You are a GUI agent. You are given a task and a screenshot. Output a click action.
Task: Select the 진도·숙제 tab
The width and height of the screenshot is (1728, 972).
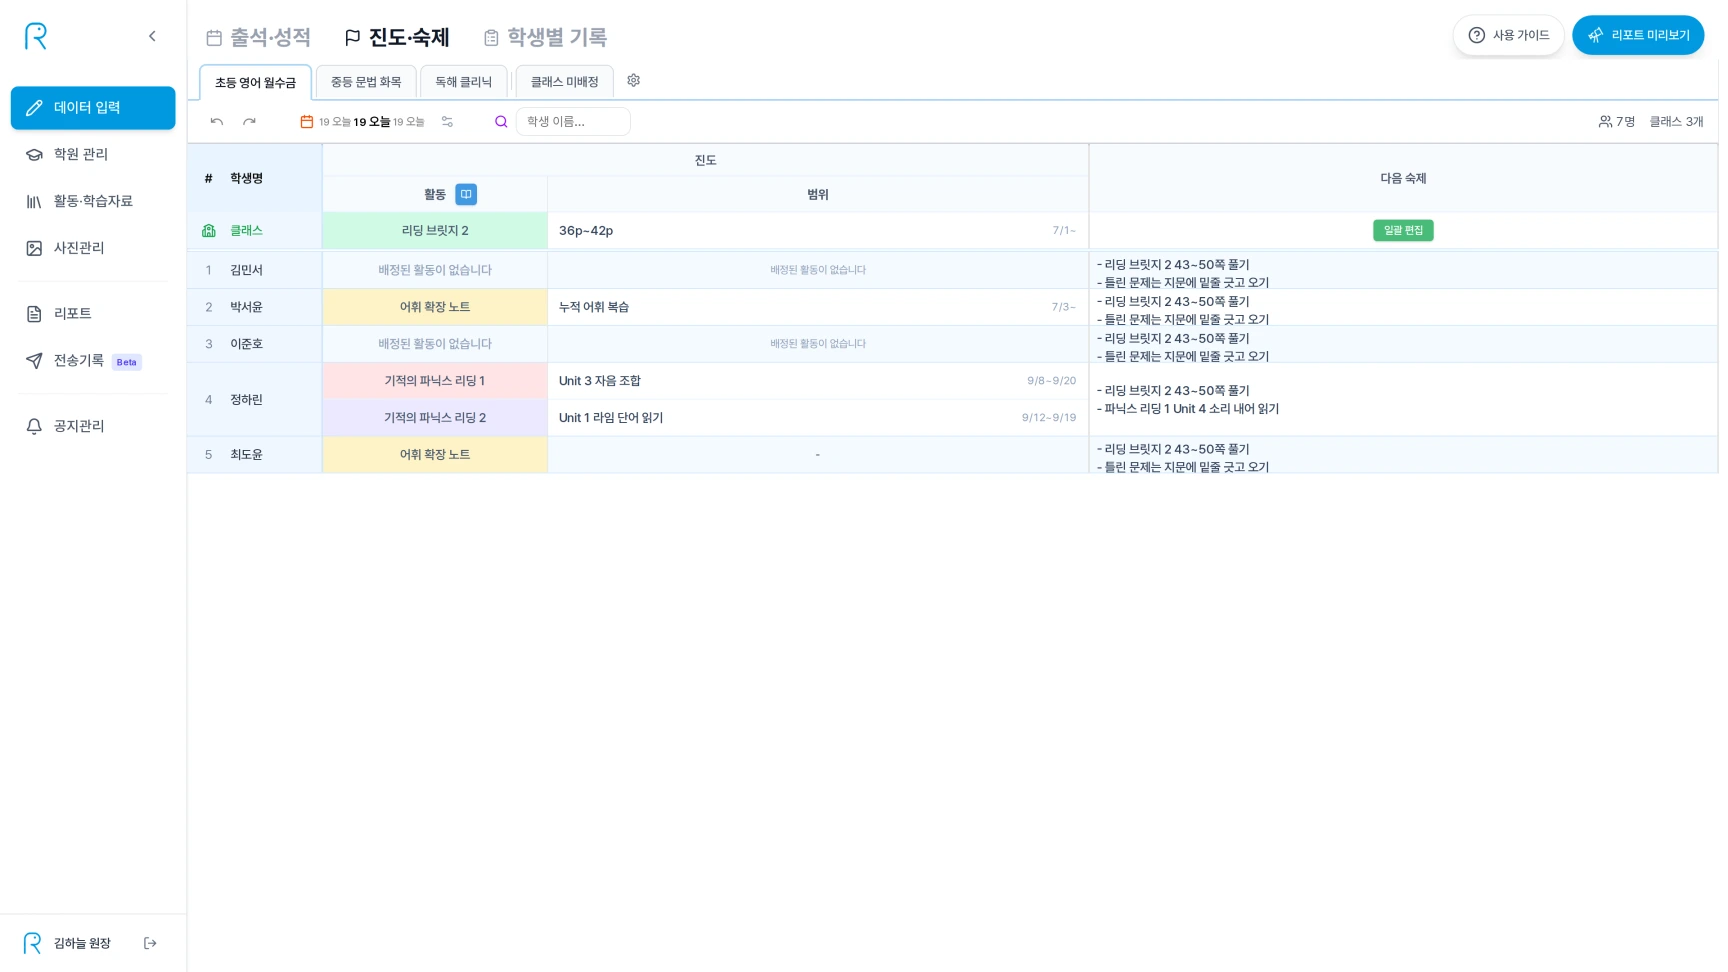click(397, 37)
